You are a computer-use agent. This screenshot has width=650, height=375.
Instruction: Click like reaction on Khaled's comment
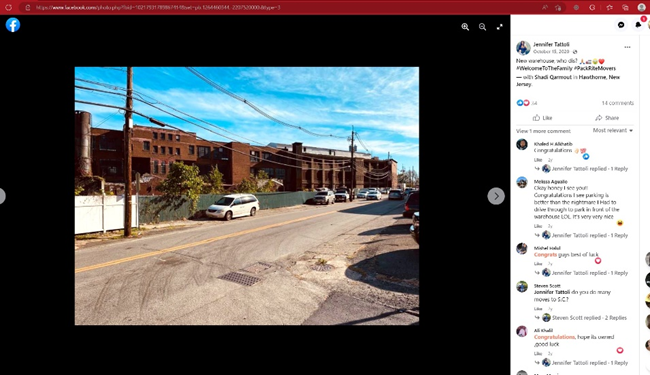586,157
